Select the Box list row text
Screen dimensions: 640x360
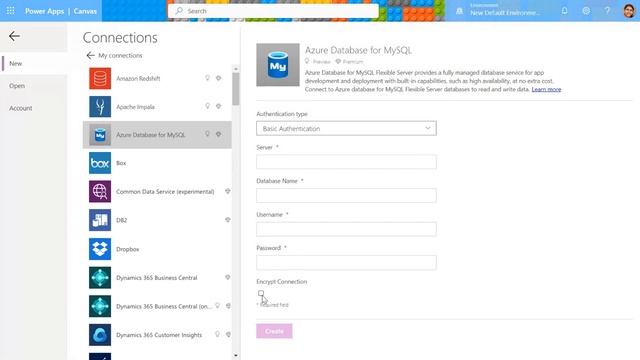121,163
